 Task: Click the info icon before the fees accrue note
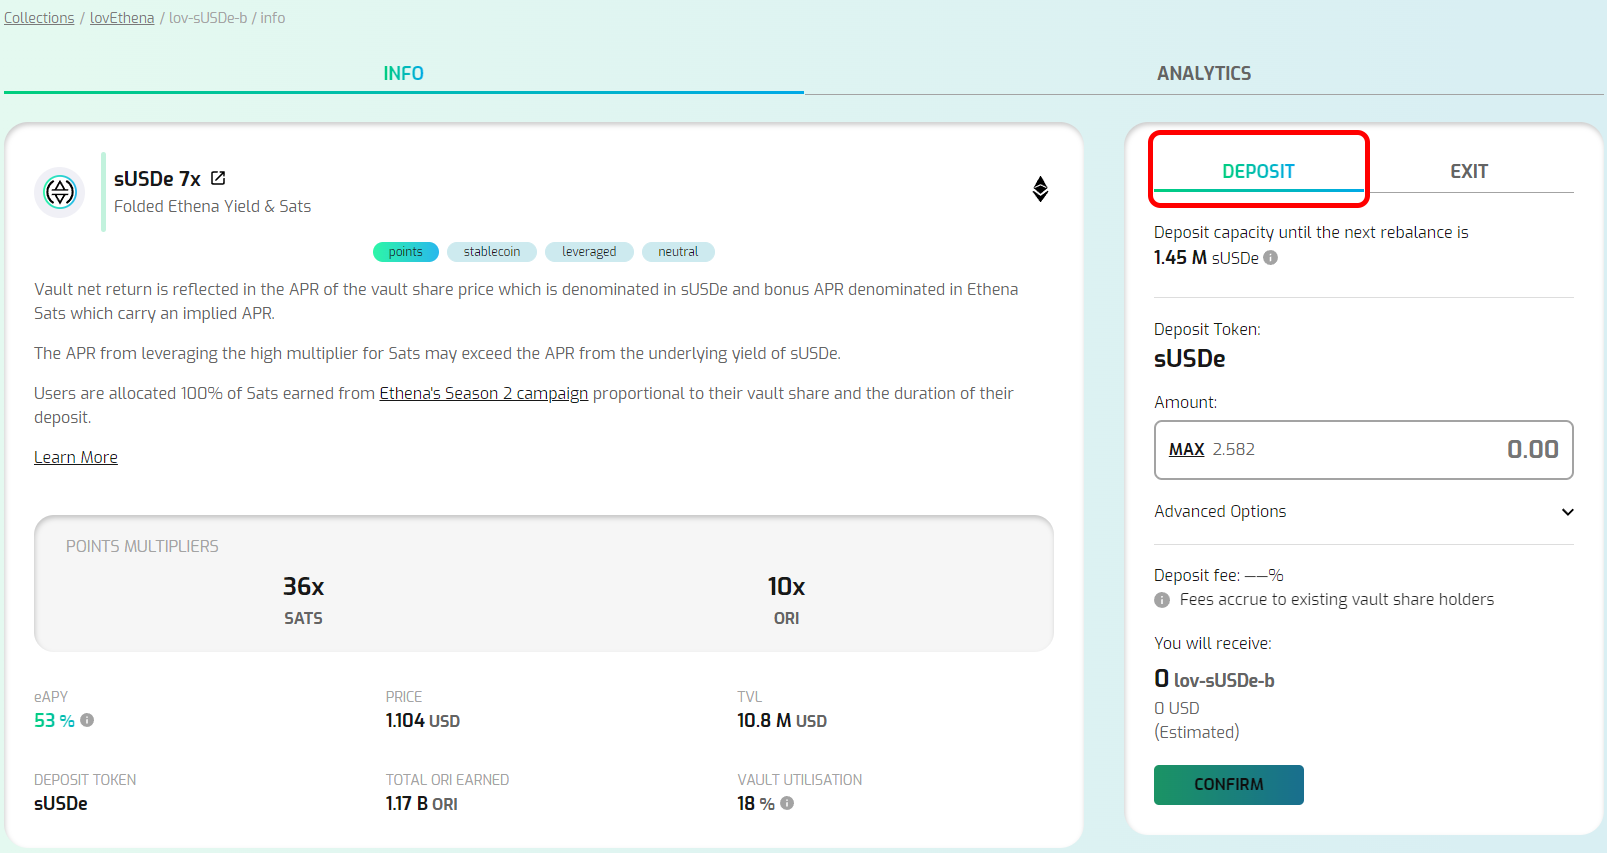[x=1162, y=600]
